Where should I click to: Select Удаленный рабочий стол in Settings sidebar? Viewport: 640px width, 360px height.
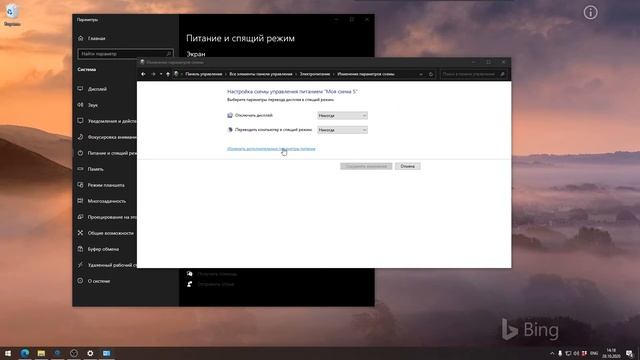coord(107,265)
